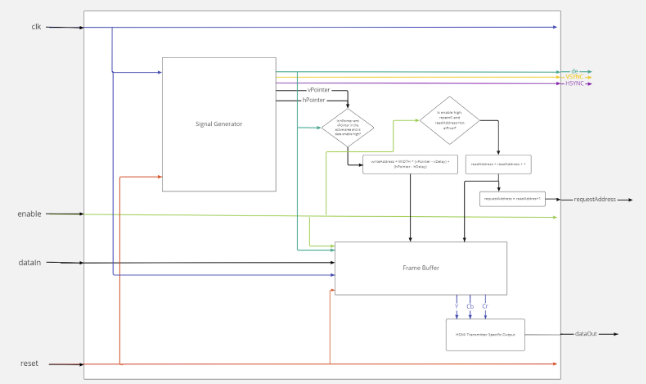
Task: Click the dataOut output label
Action: (x=586, y=334)
